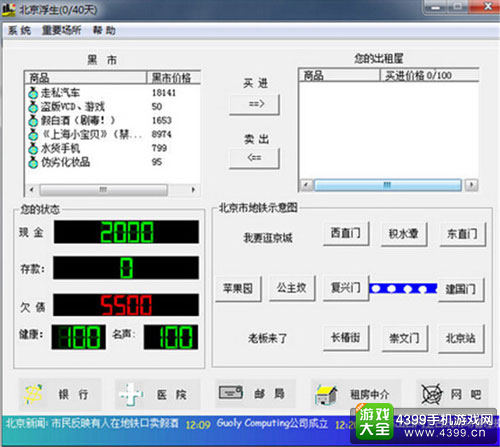Go to 长椿街 station
This screenshot has height=447, width=500.
[x=346, y=338]
